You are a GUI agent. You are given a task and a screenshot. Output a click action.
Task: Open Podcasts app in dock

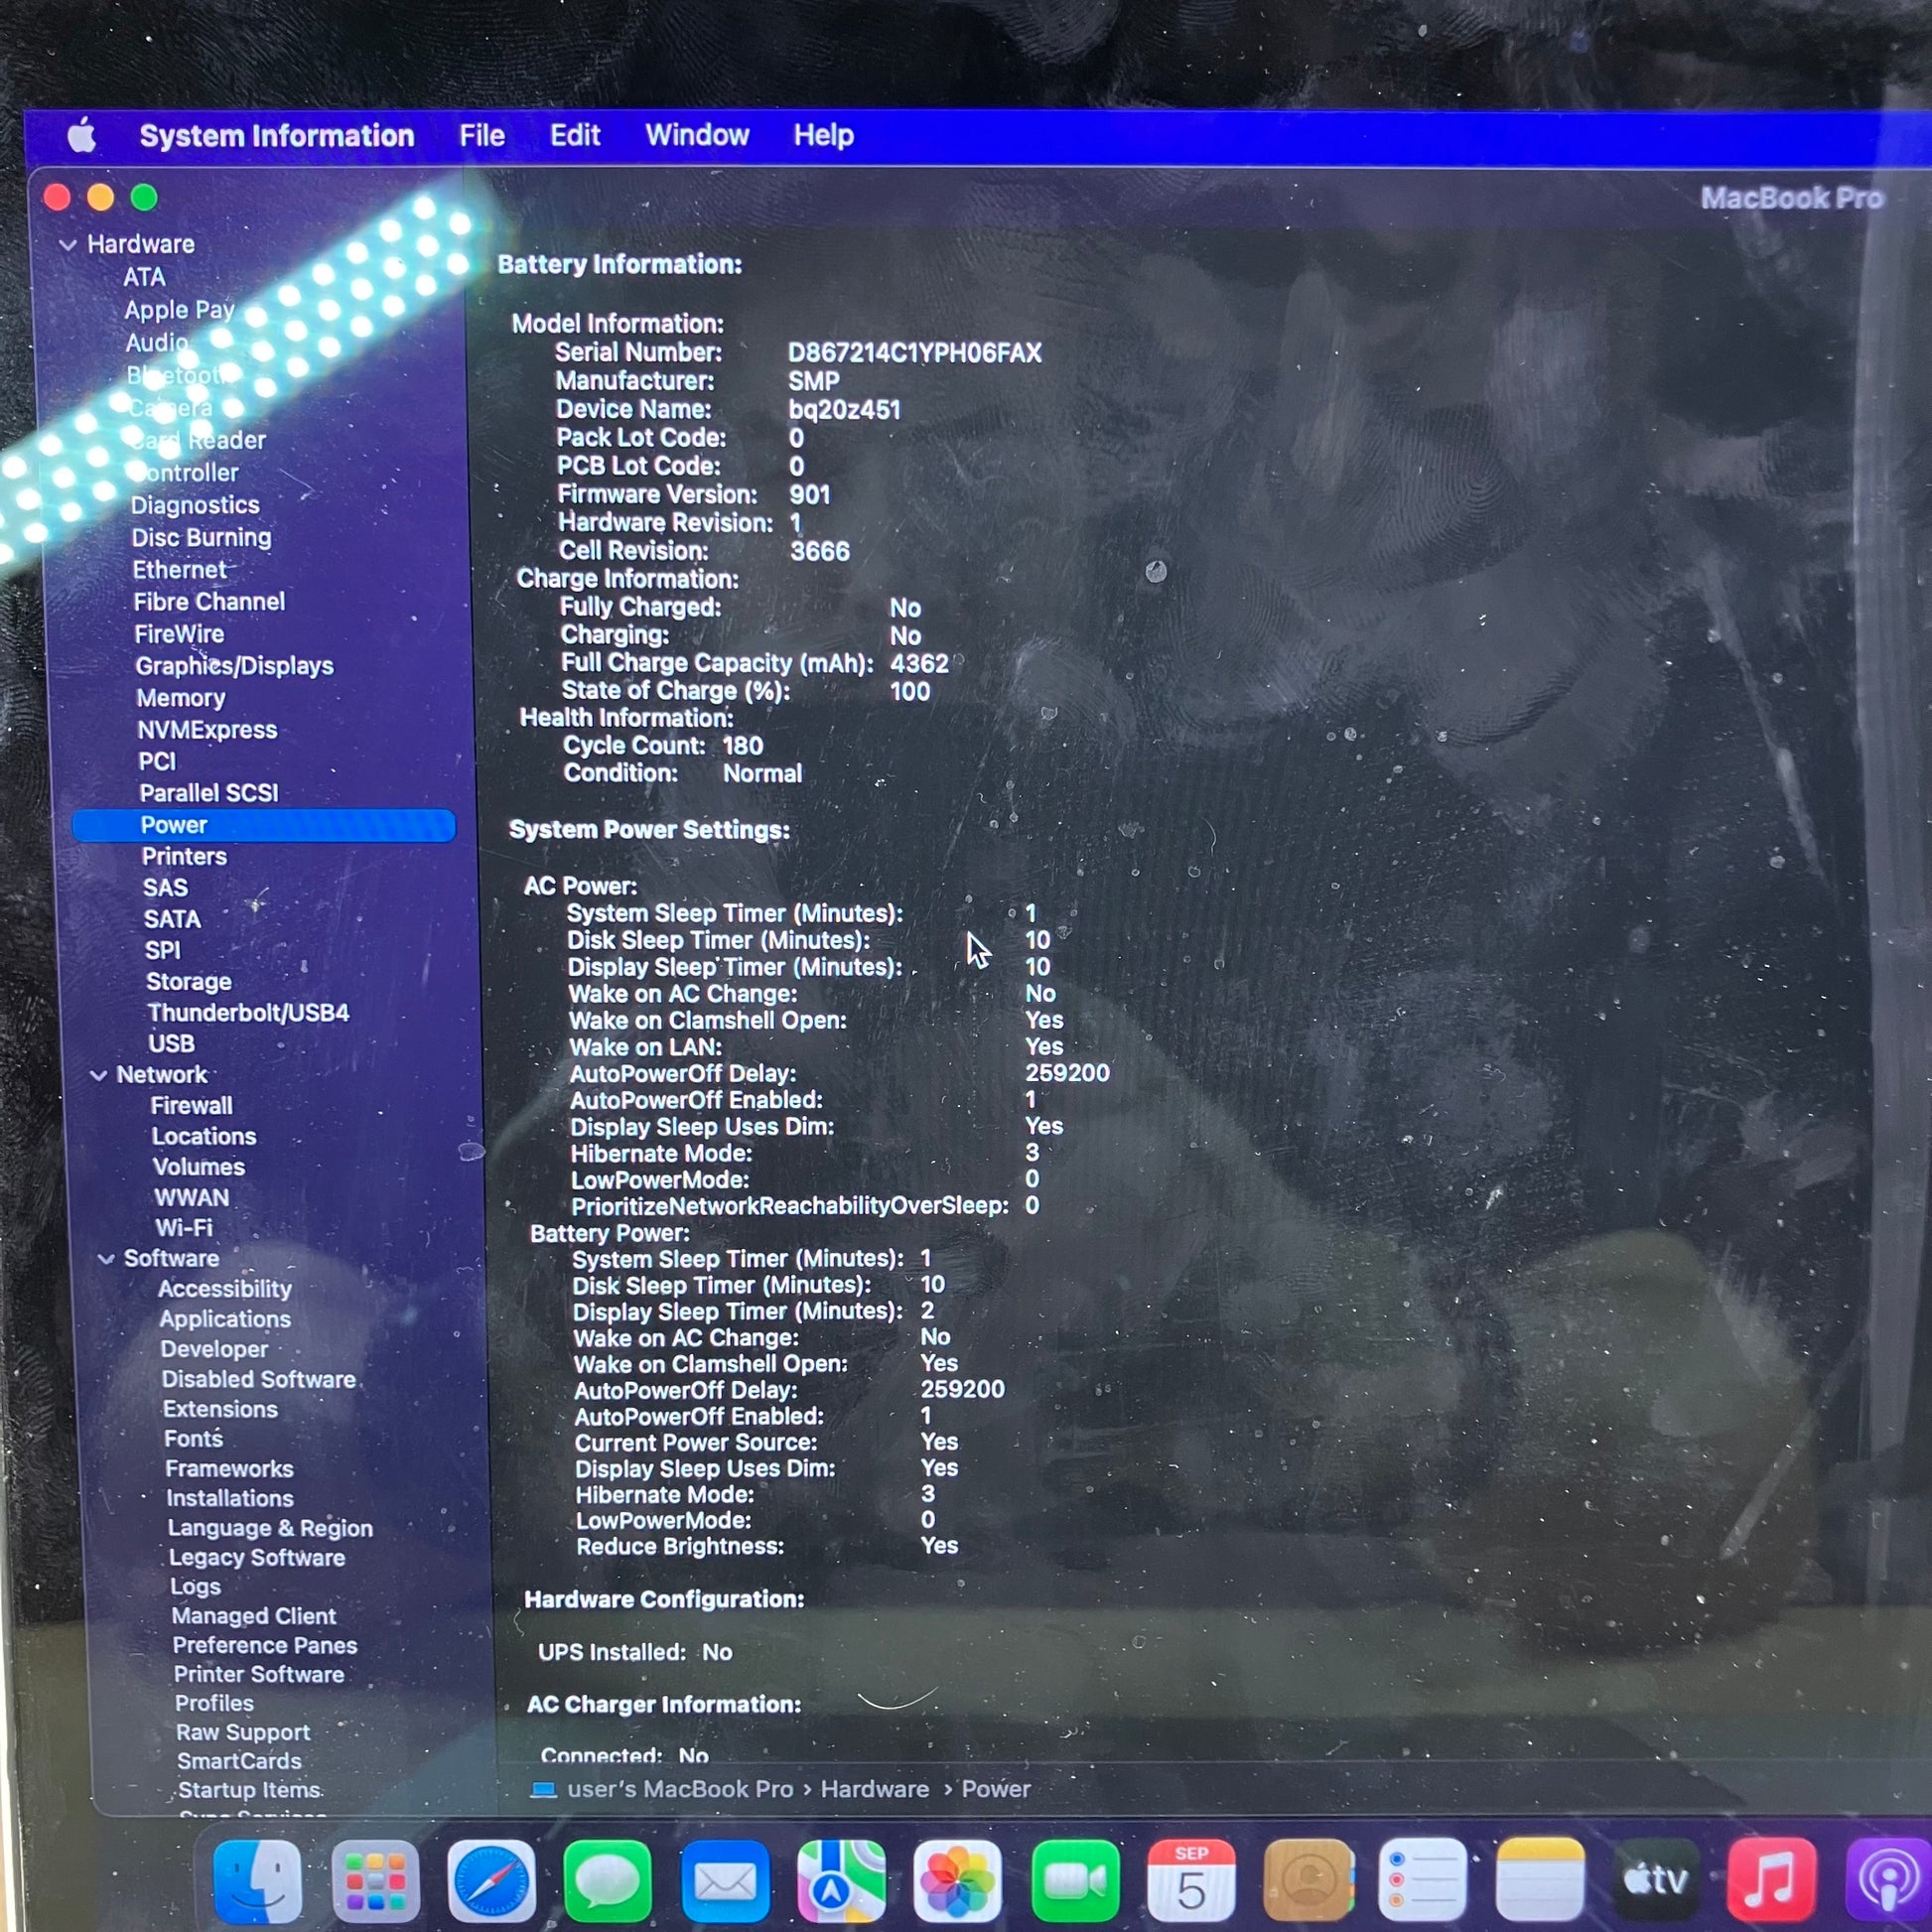[1887, 1880]
